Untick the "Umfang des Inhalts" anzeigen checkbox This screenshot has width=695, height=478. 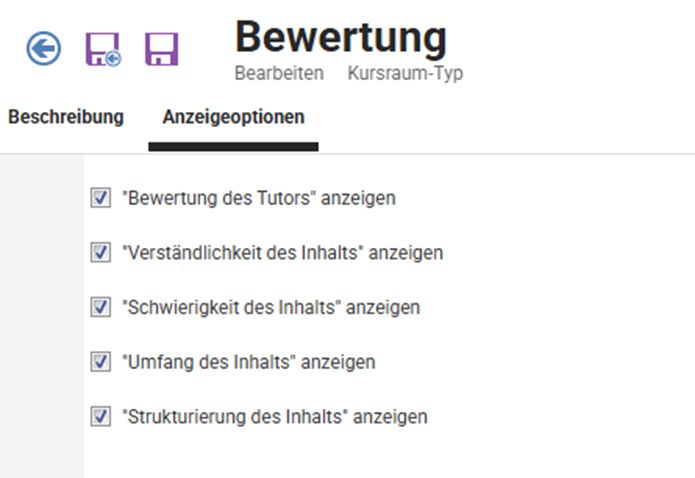tap(100, 361)
